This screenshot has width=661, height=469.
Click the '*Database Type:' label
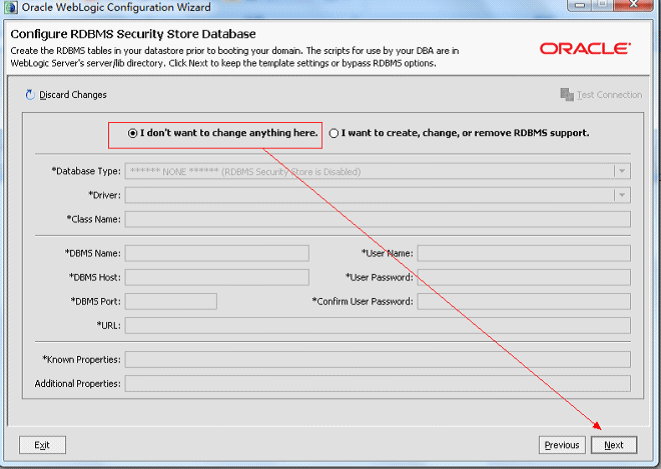click(86, 171)
